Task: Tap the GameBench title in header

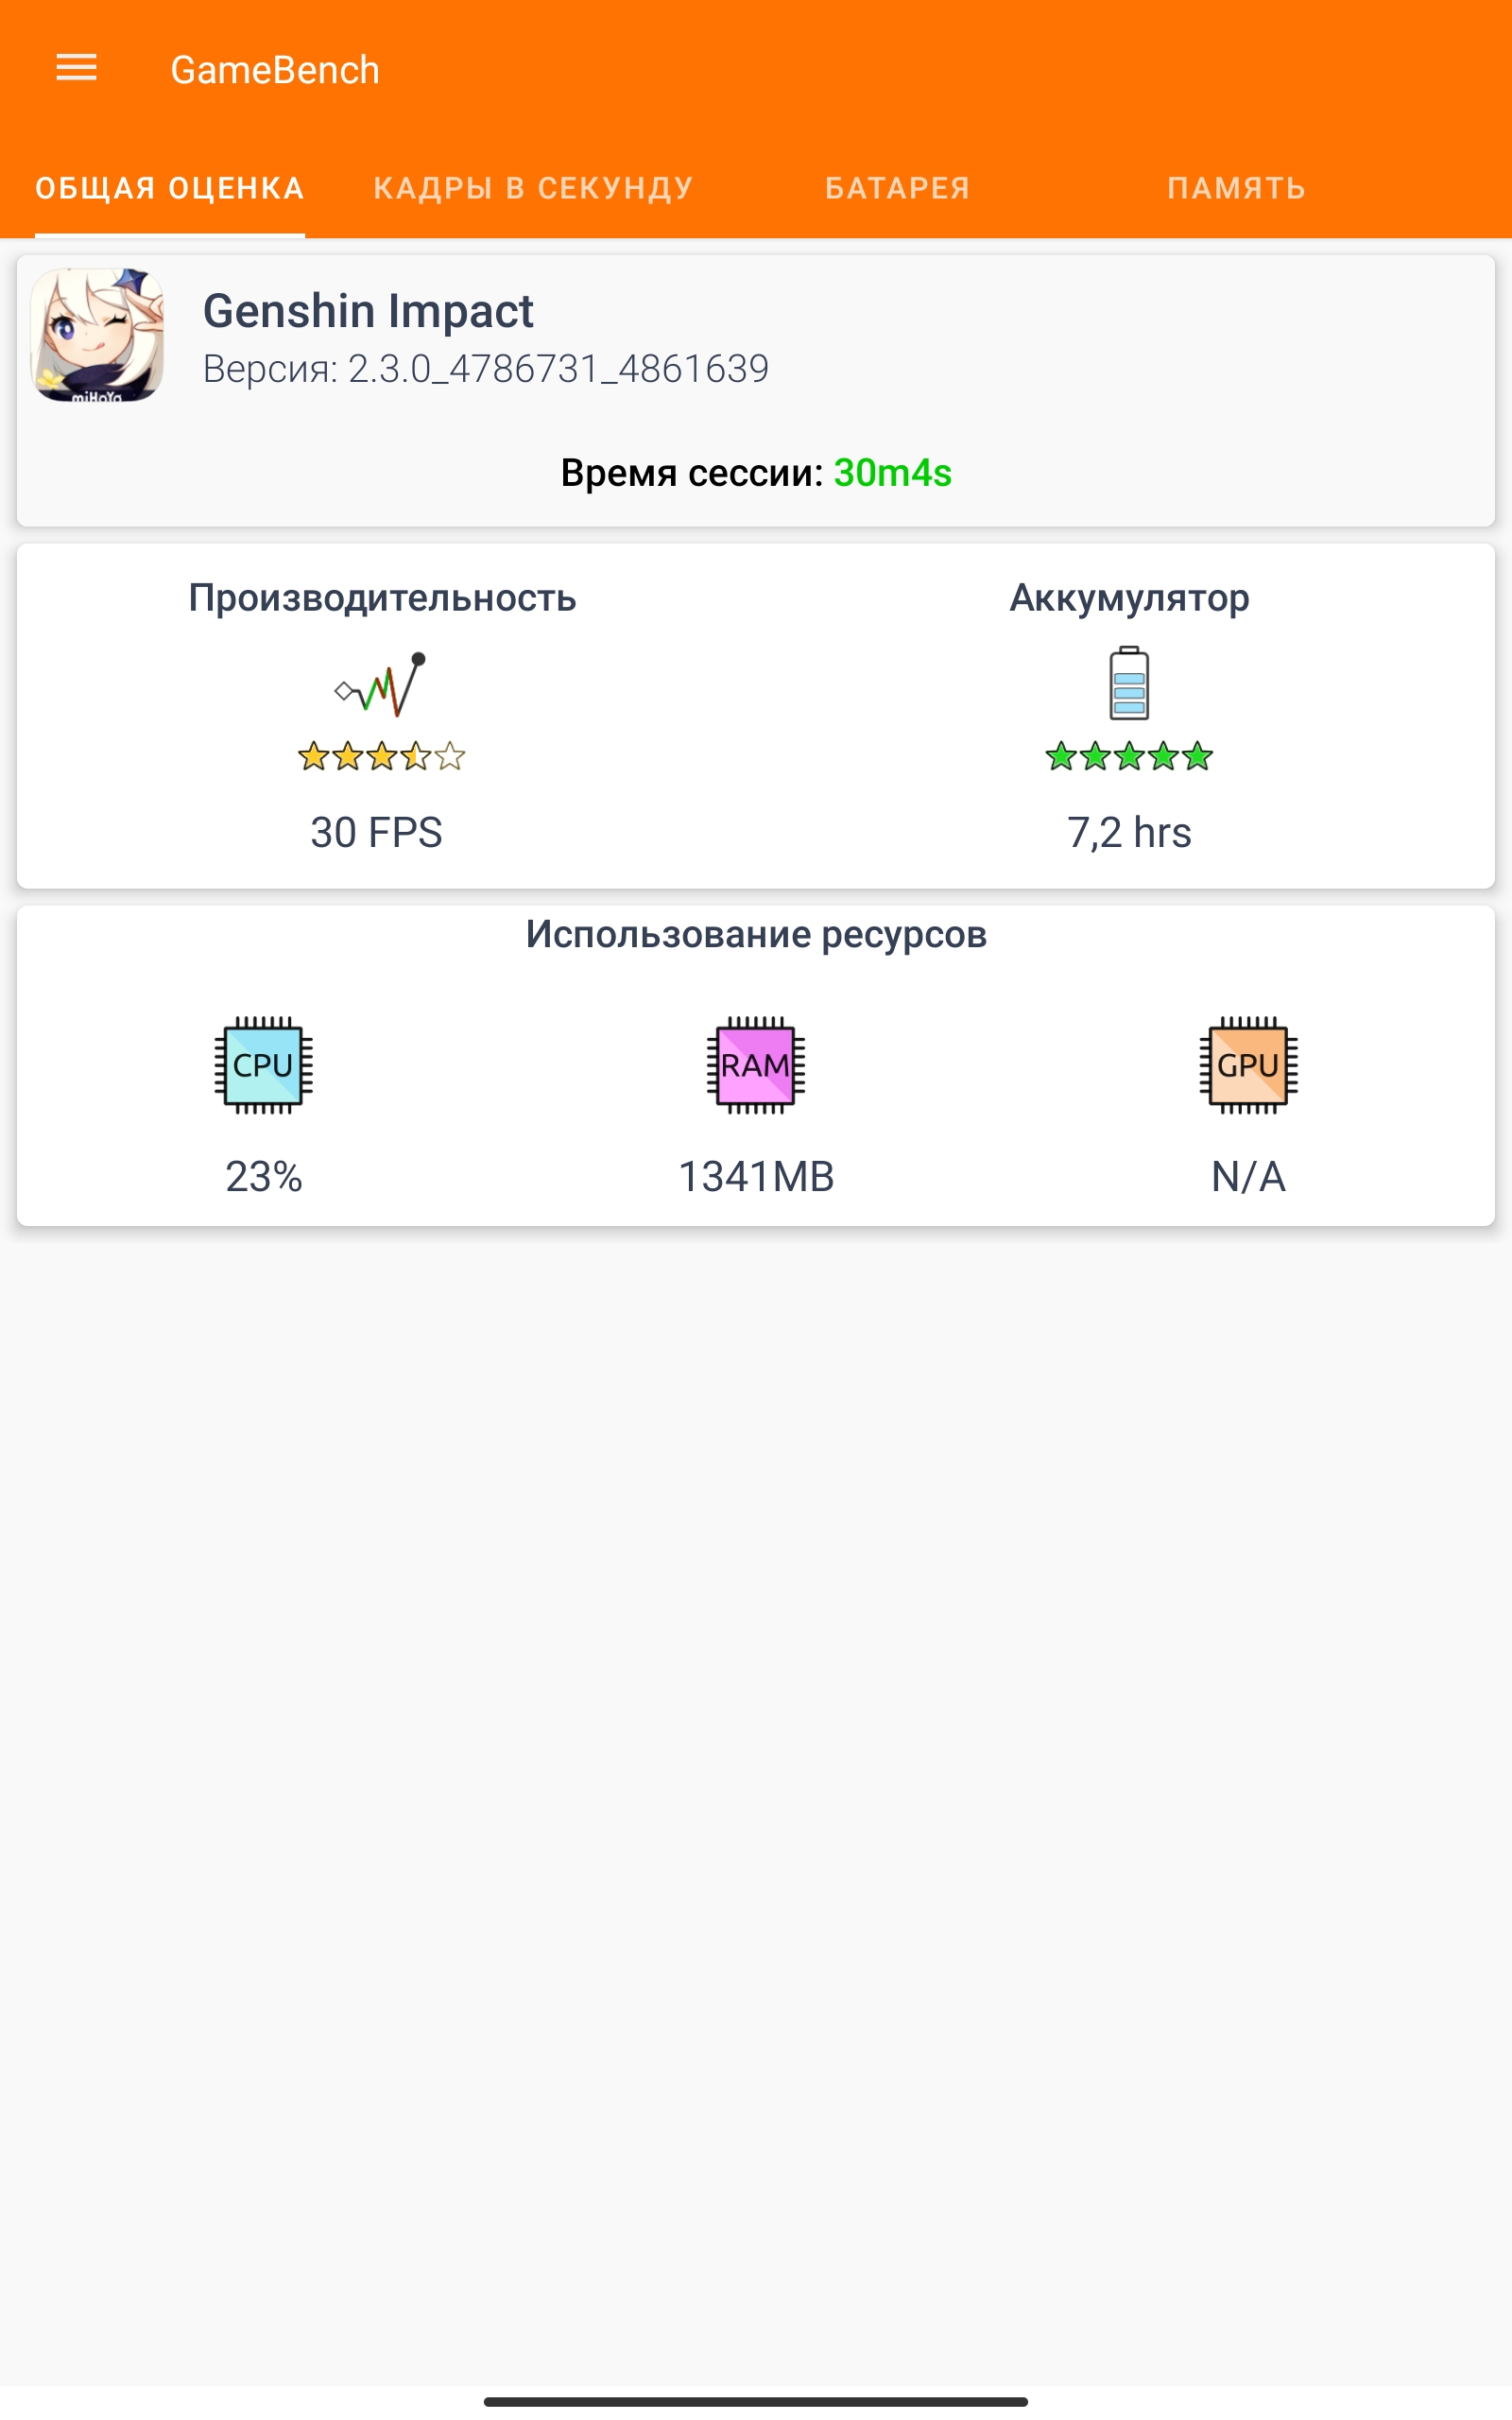Action: 275,70
